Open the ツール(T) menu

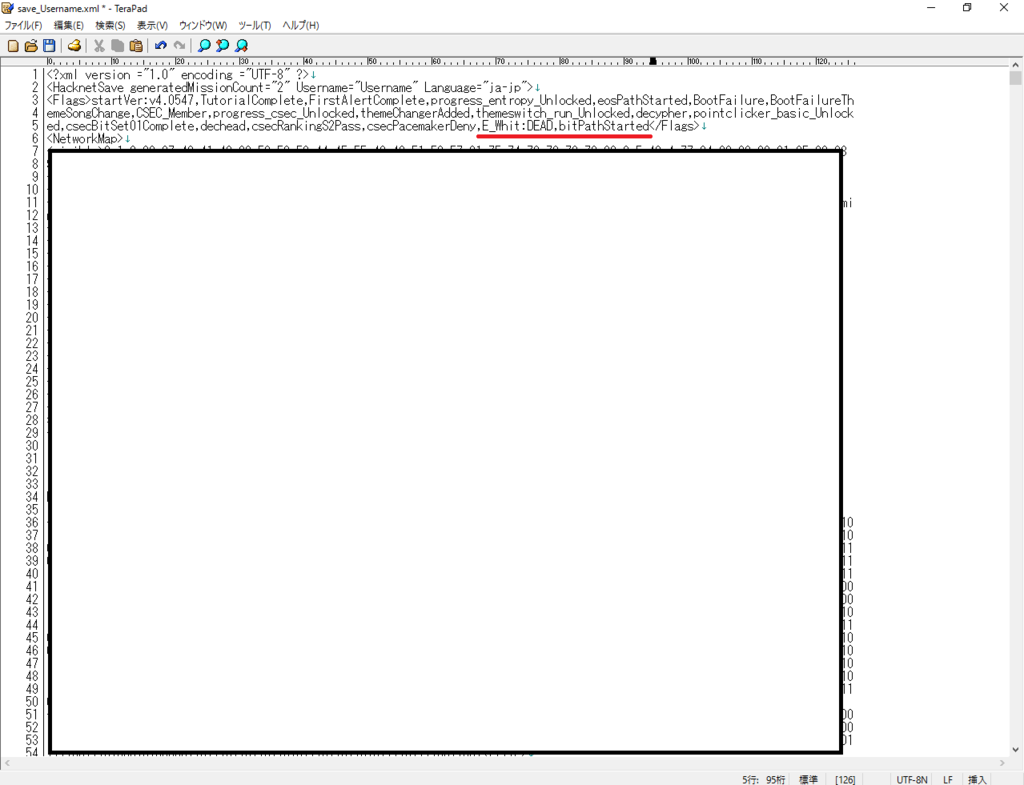[x=255, y=25]
